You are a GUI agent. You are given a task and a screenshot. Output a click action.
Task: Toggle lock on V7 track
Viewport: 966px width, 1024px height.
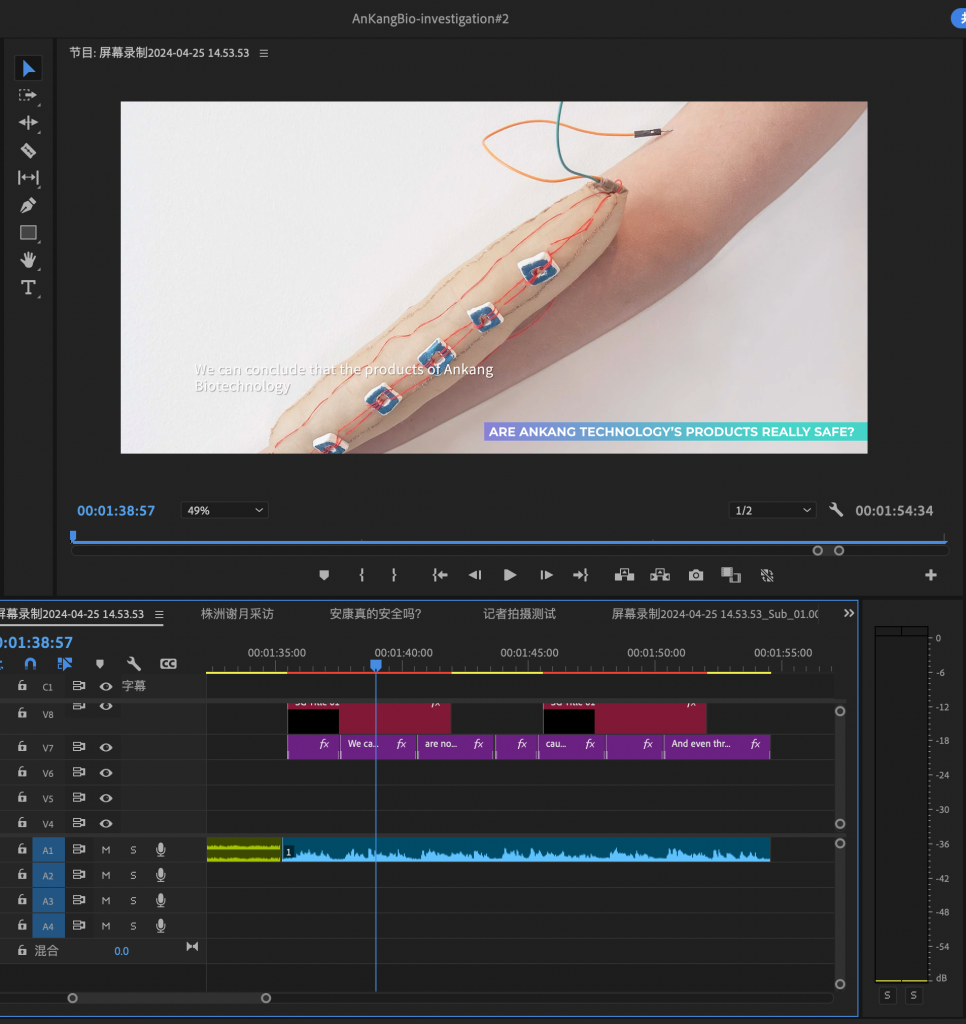[x=22, y=746]
